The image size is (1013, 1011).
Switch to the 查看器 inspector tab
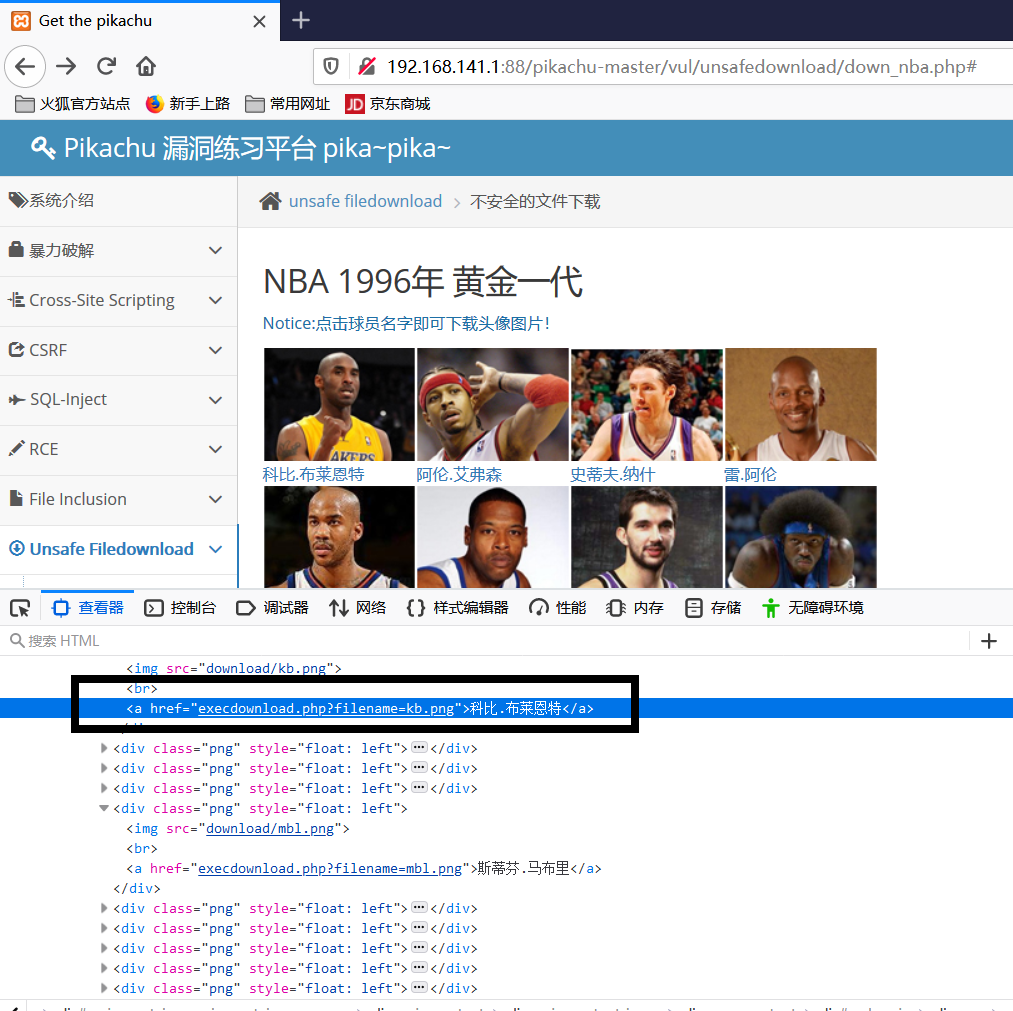coord(88,608)
